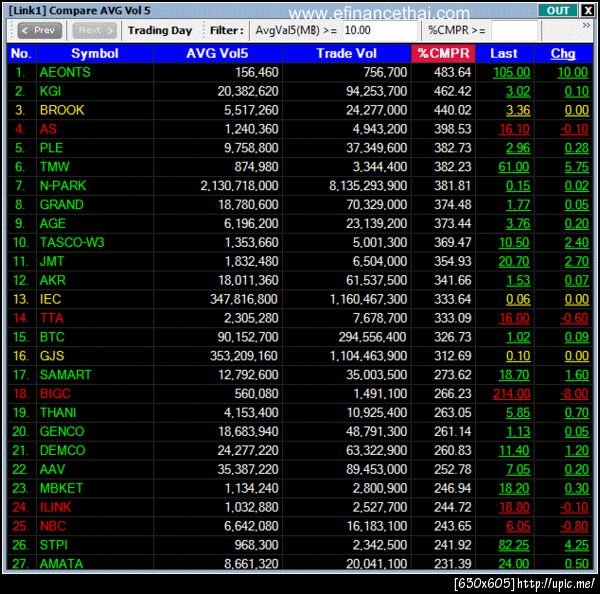Select the TTA symbol
Image resolution: width=600 pixels, height=594 pixels.
51,318
